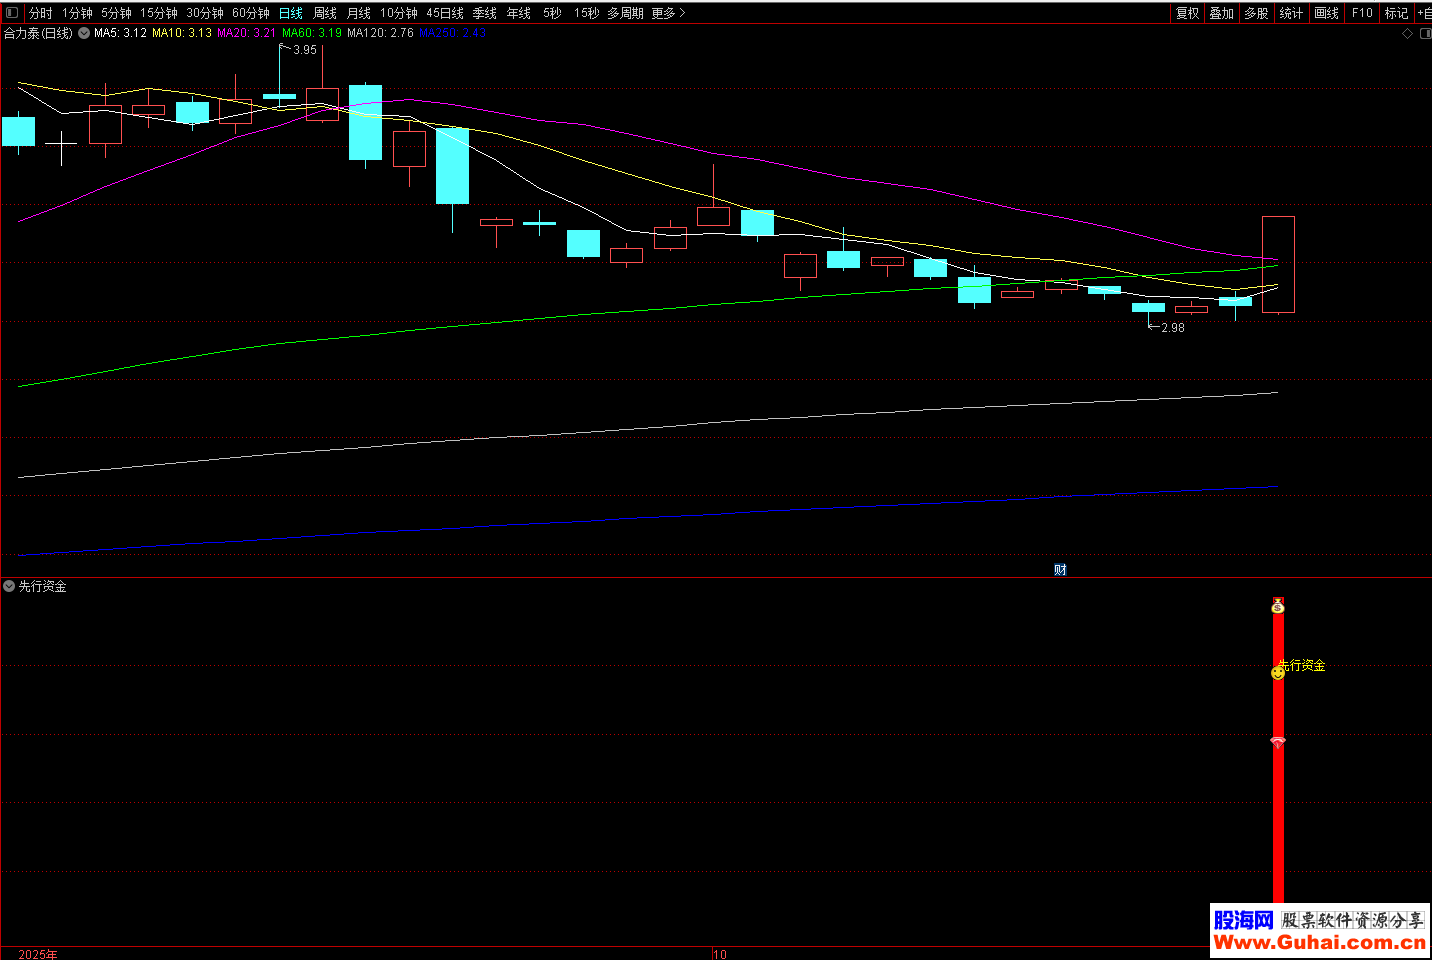
Task: Click the 复权 button
Action: click(1187, 13)
